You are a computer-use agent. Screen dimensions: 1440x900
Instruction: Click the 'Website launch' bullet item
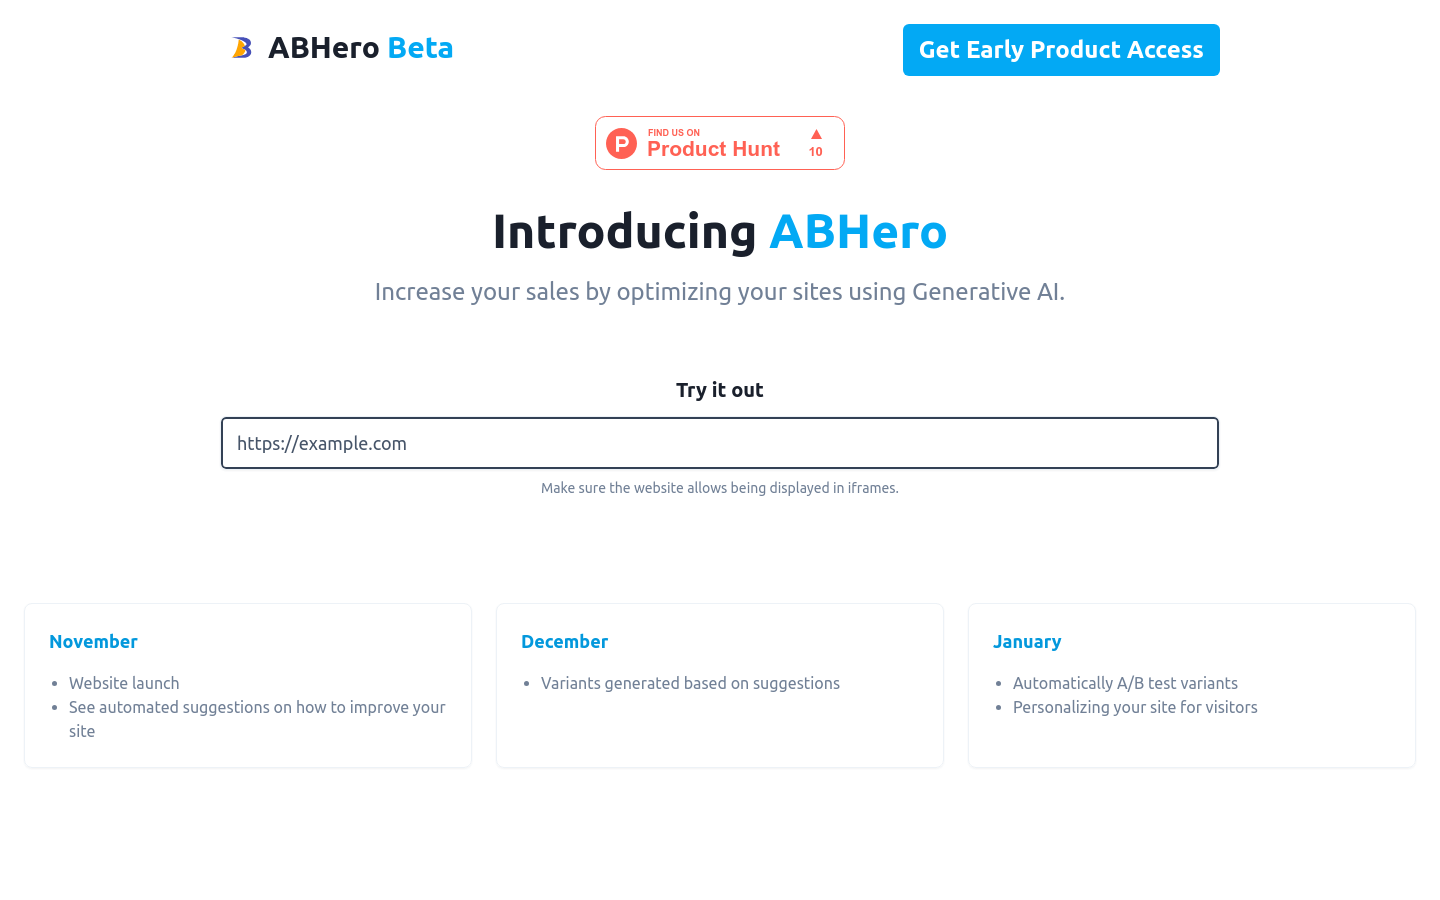[124, 683]
